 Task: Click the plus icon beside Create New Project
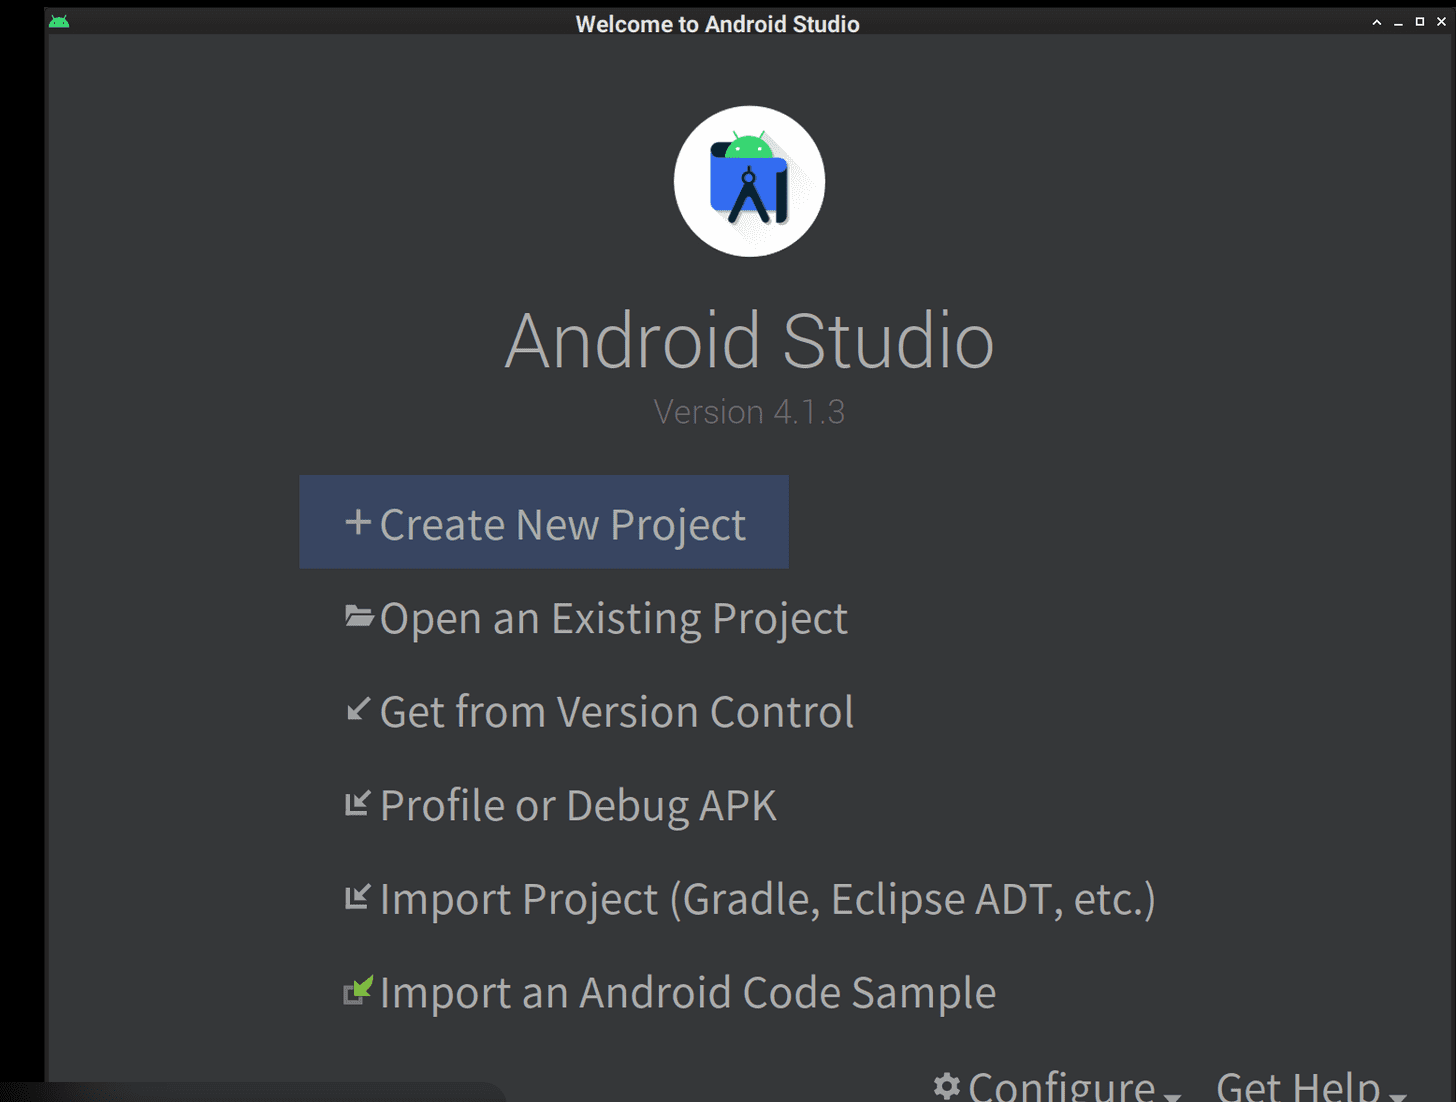click(358, 523)
